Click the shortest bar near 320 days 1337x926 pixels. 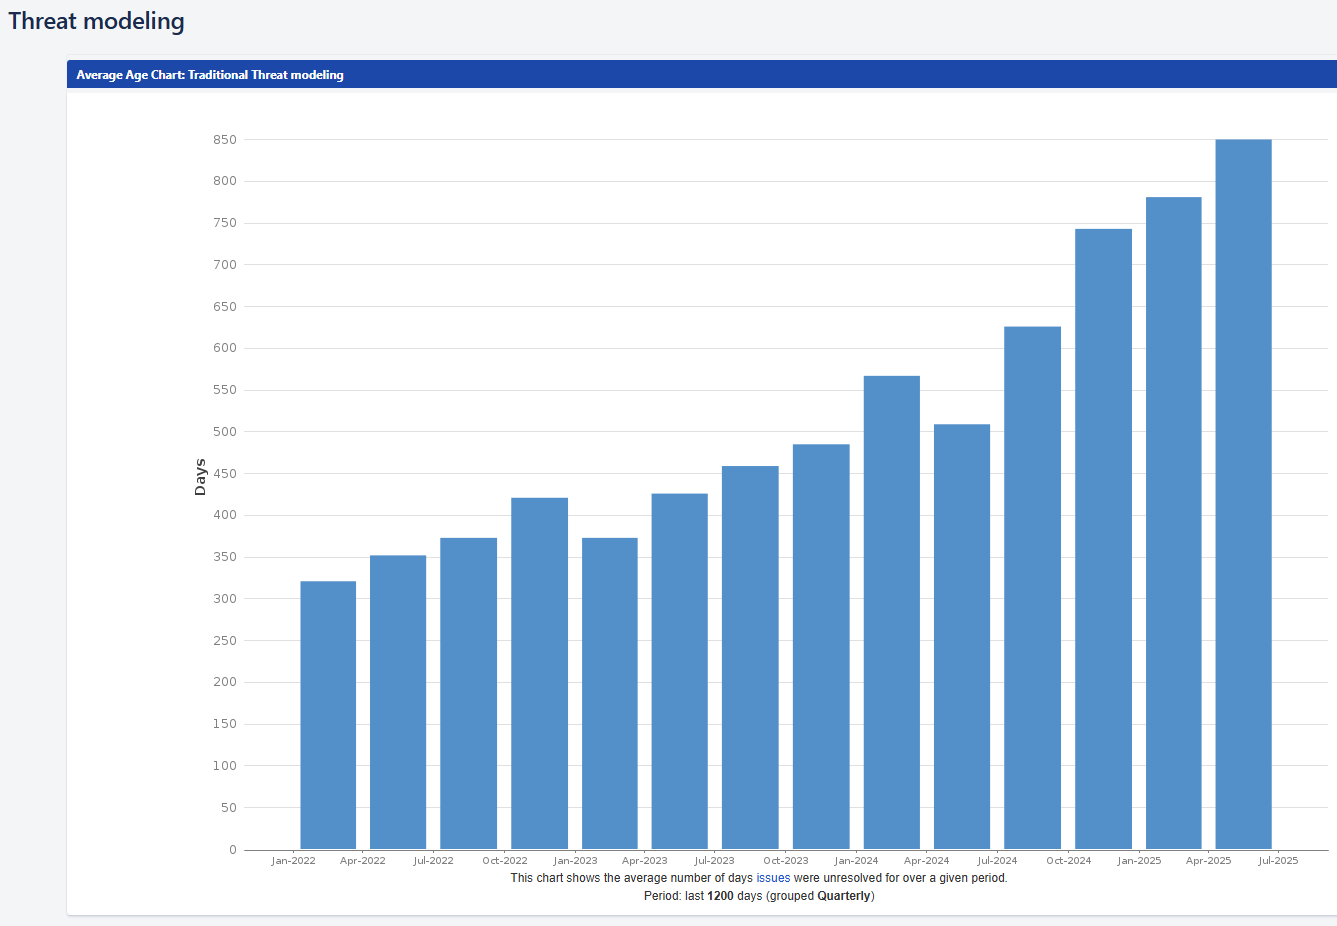point(328,715)
